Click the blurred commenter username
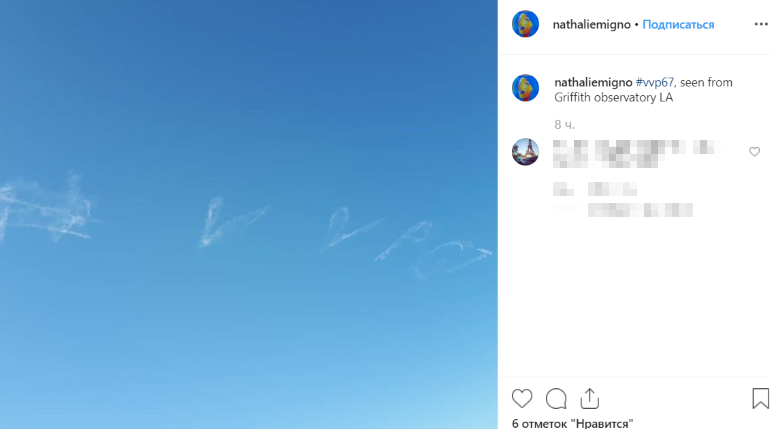 (x=570, y=147)
